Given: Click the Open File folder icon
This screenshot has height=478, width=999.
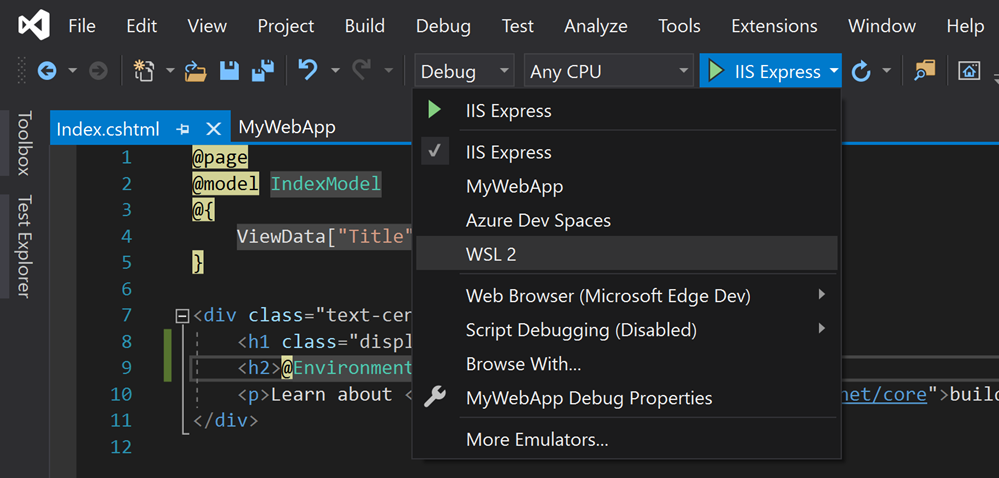Looking at the screenshot, I should click(196, 71).
